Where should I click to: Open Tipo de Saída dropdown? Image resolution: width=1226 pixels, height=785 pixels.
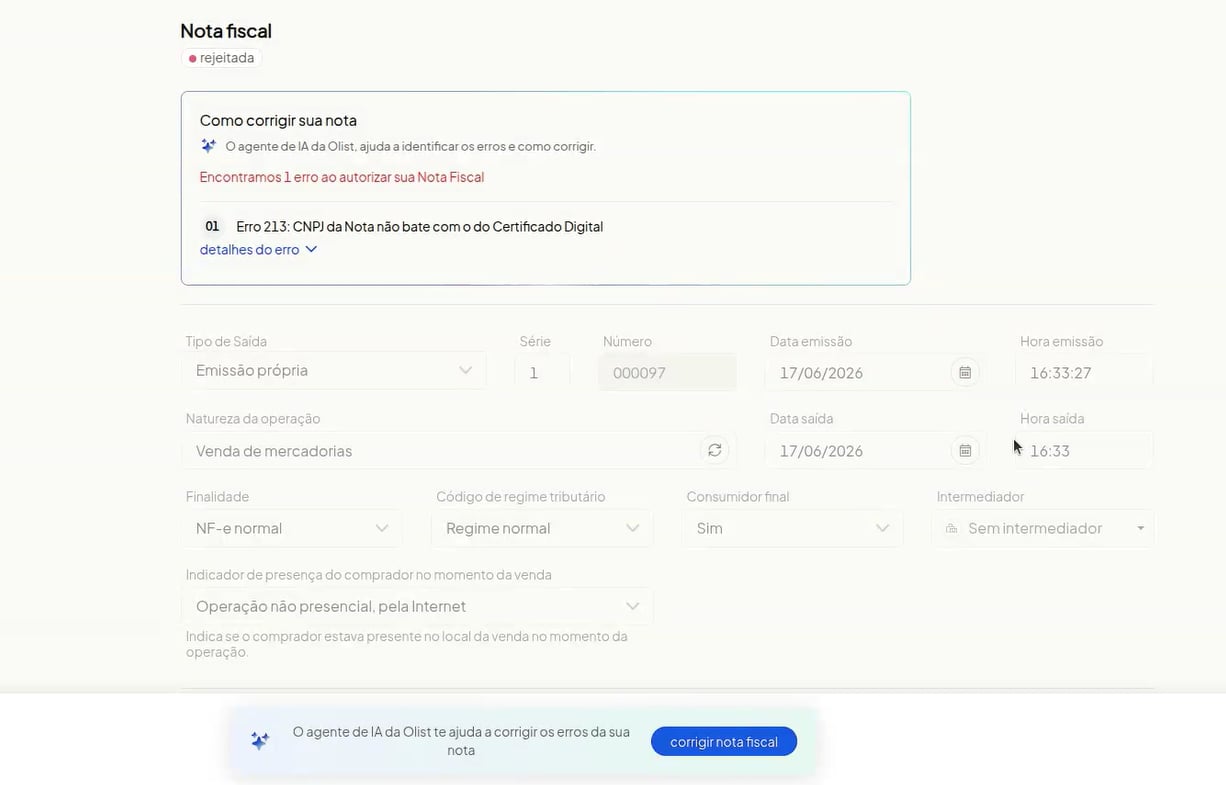(334, 370)
